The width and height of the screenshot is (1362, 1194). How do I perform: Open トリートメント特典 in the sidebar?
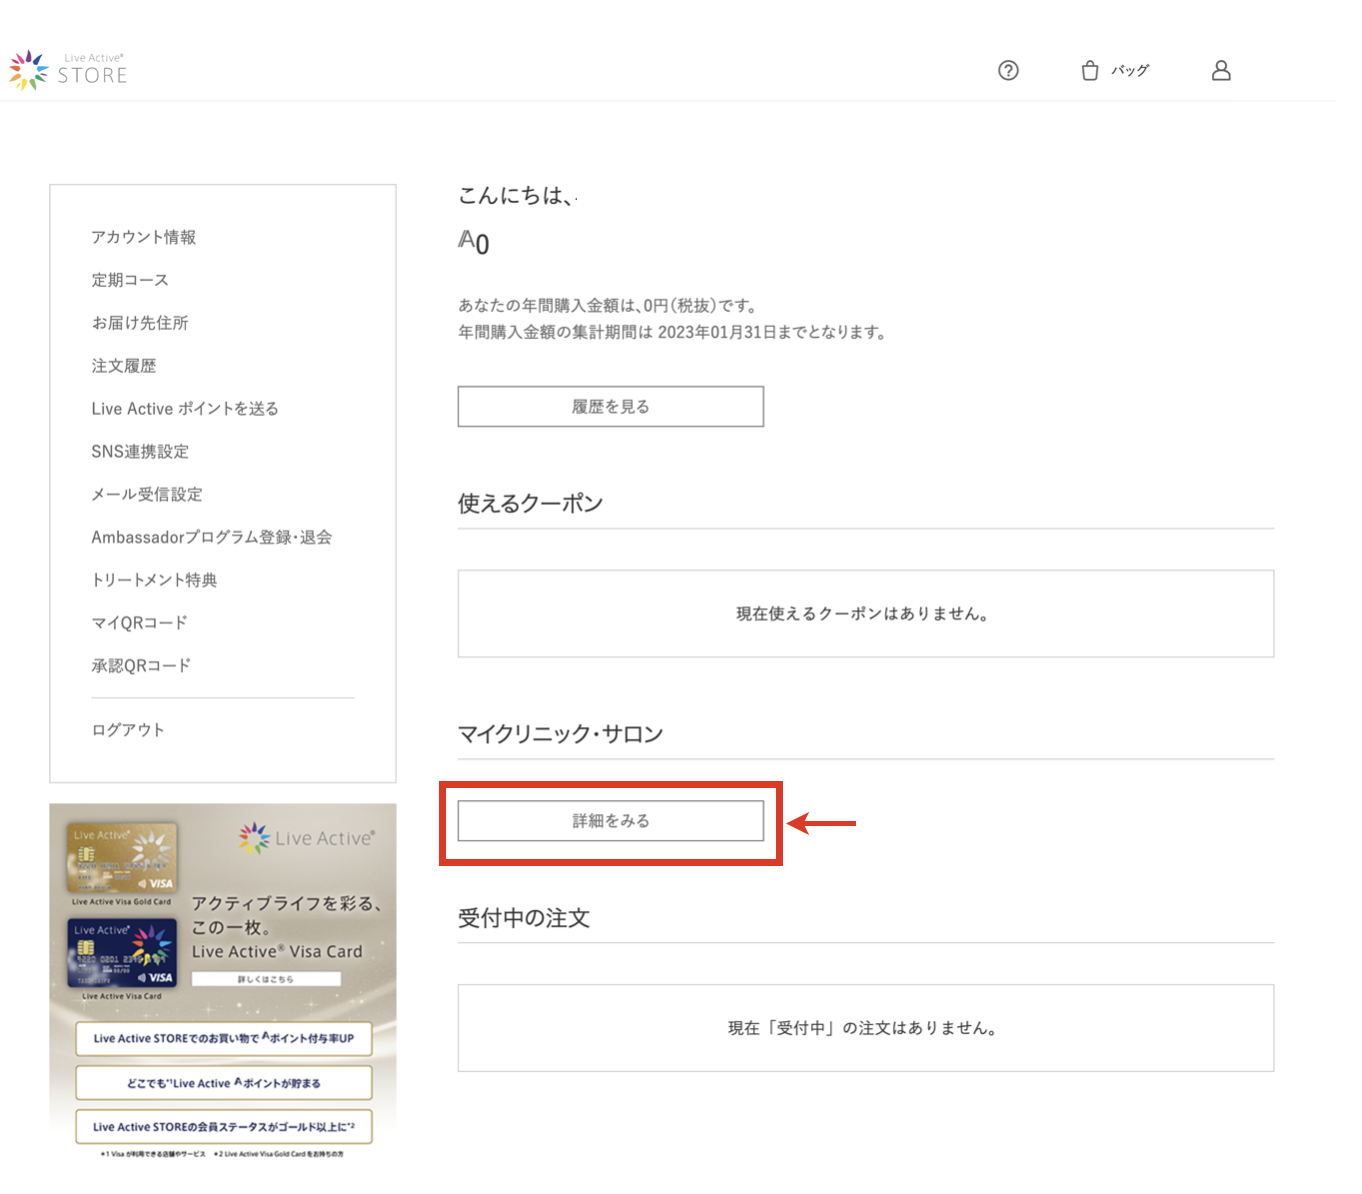coord(154,580)
